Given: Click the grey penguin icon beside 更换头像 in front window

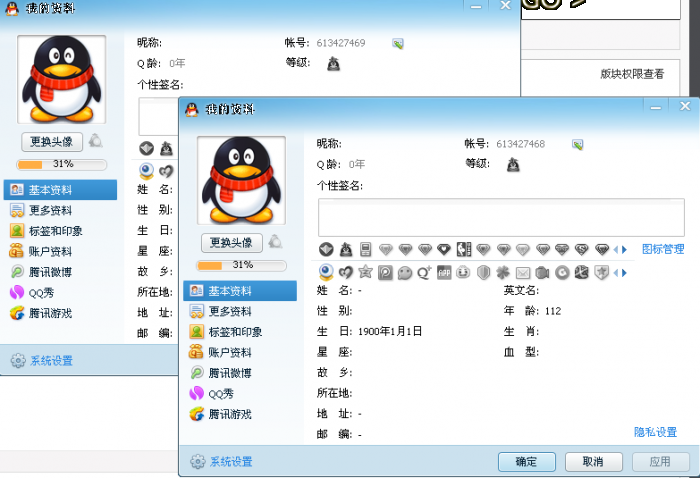Looking at the screenshot, I should (x=275, y=242).
